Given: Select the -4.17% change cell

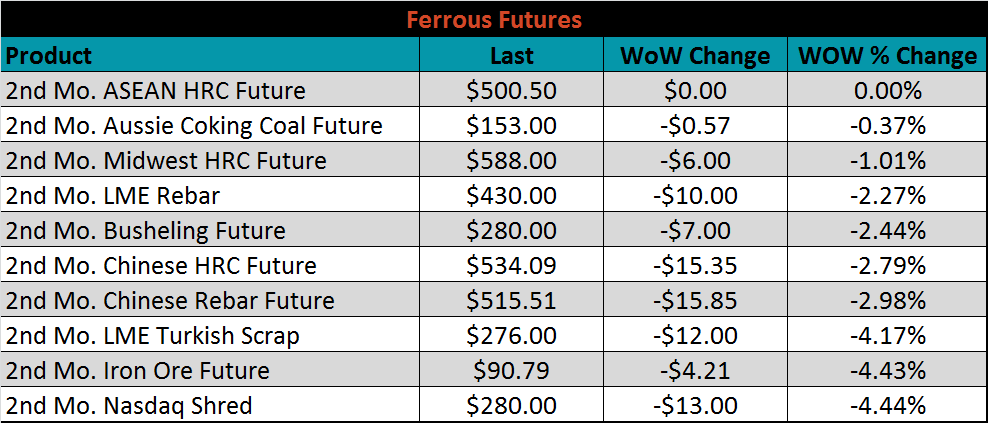Looking at the screenshot, I should (887, 335).
